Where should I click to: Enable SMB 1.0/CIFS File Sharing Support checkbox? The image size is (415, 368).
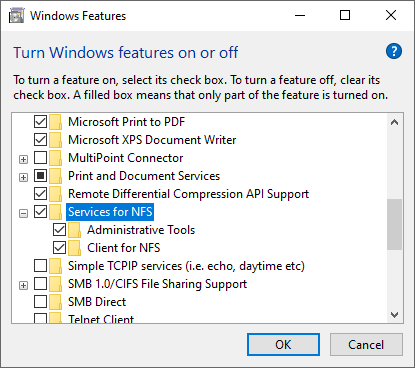40,284
